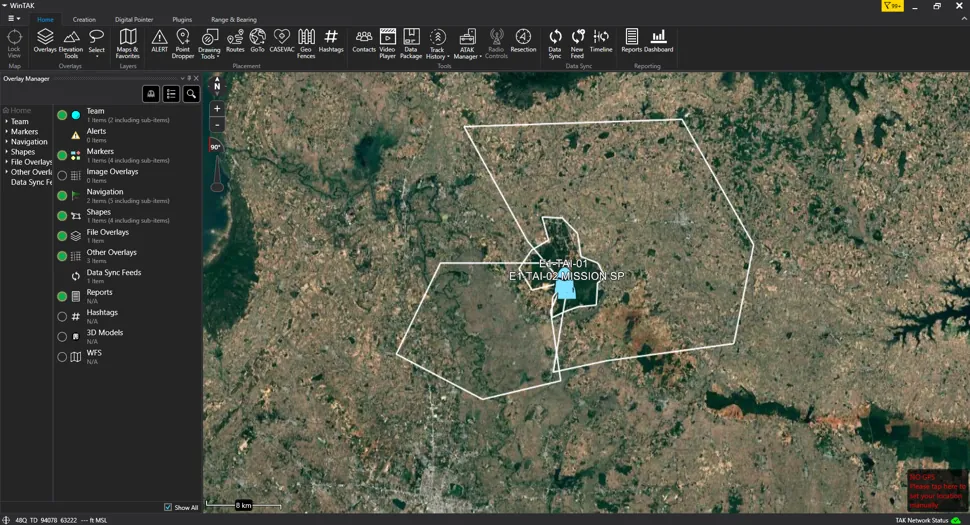Open the Routes tool
The image size is (970, 525).
(235, 41)
